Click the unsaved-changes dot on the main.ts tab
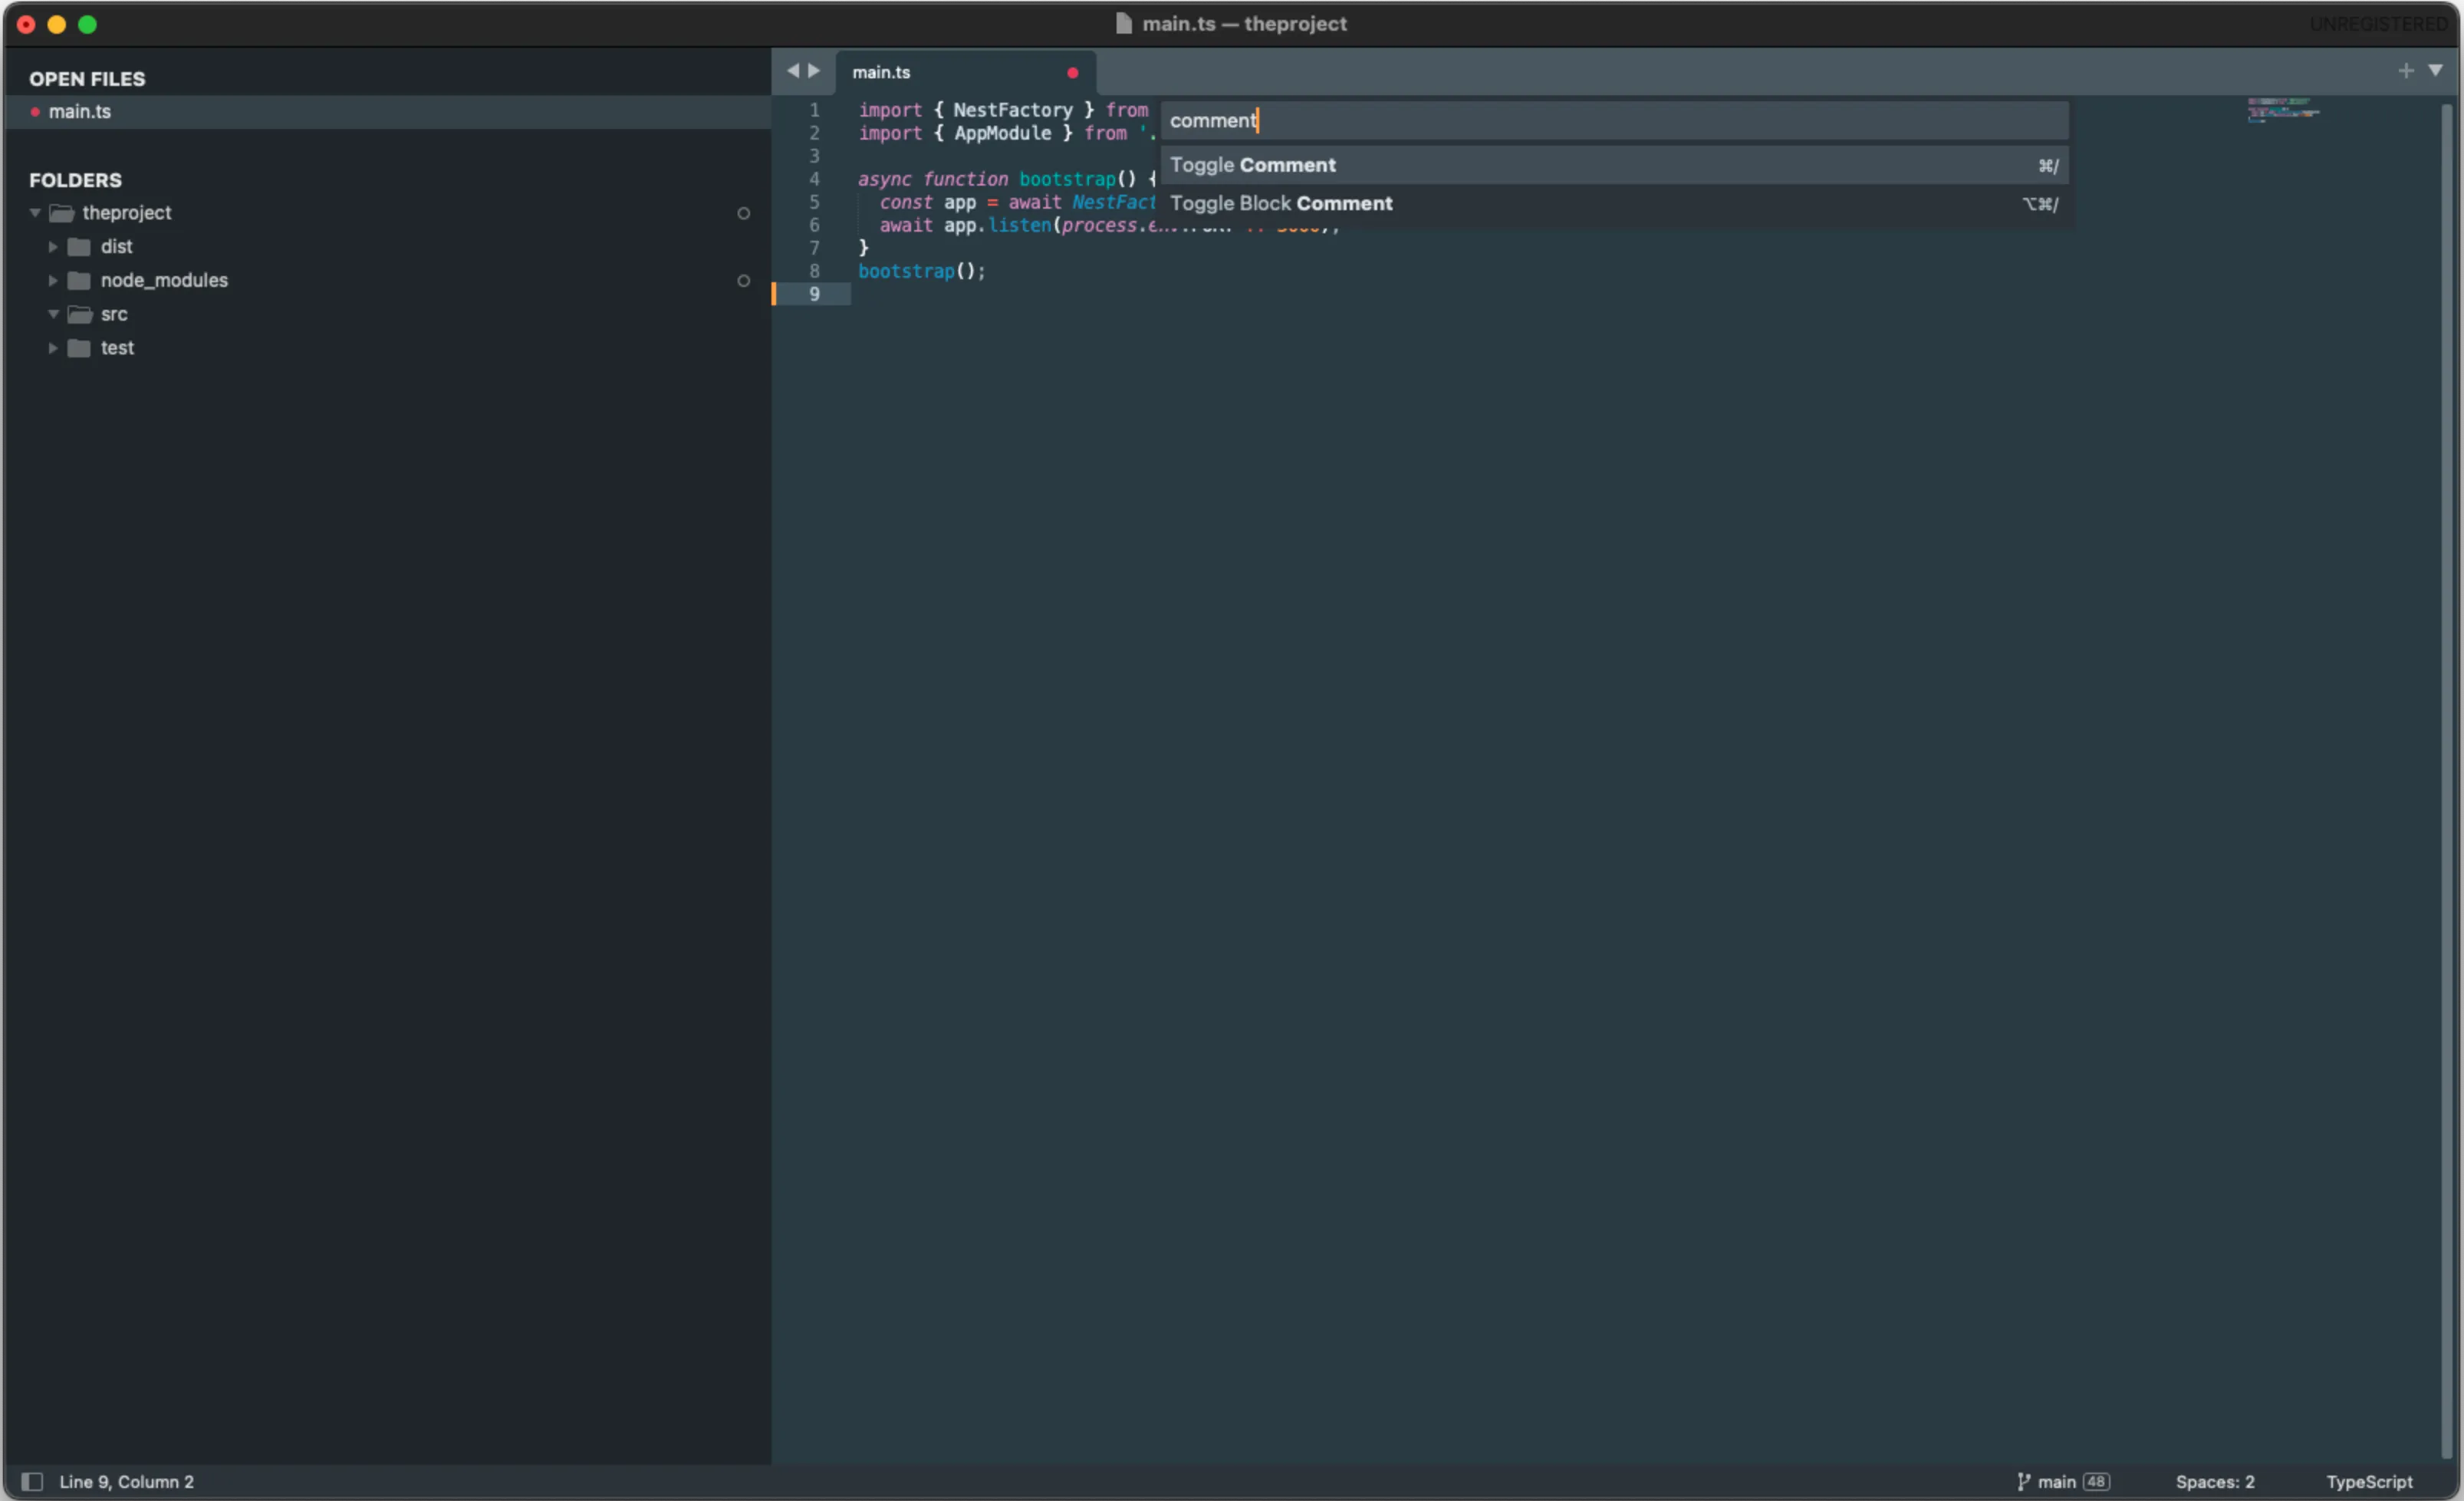This screenshot has height=1501, width=2464. point(1071,72)
